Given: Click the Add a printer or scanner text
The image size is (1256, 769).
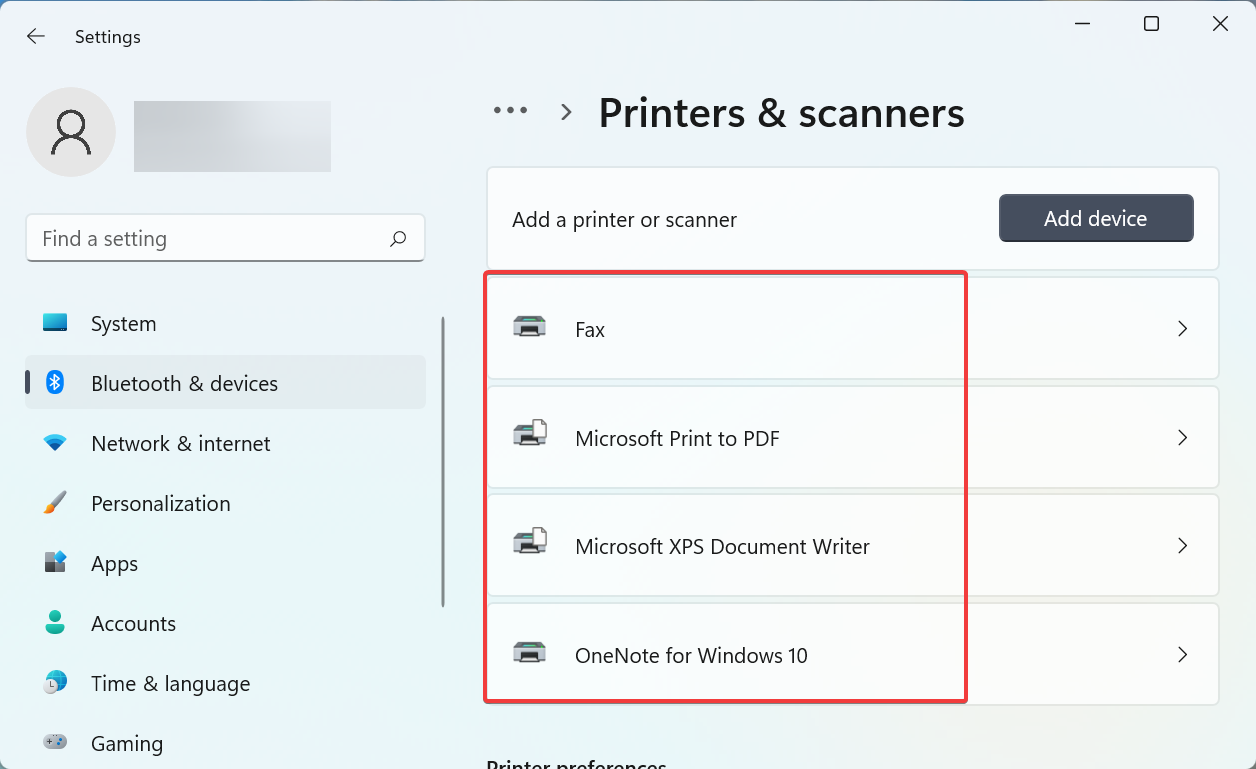Looking at the screenshot, I should pos(624,220).
